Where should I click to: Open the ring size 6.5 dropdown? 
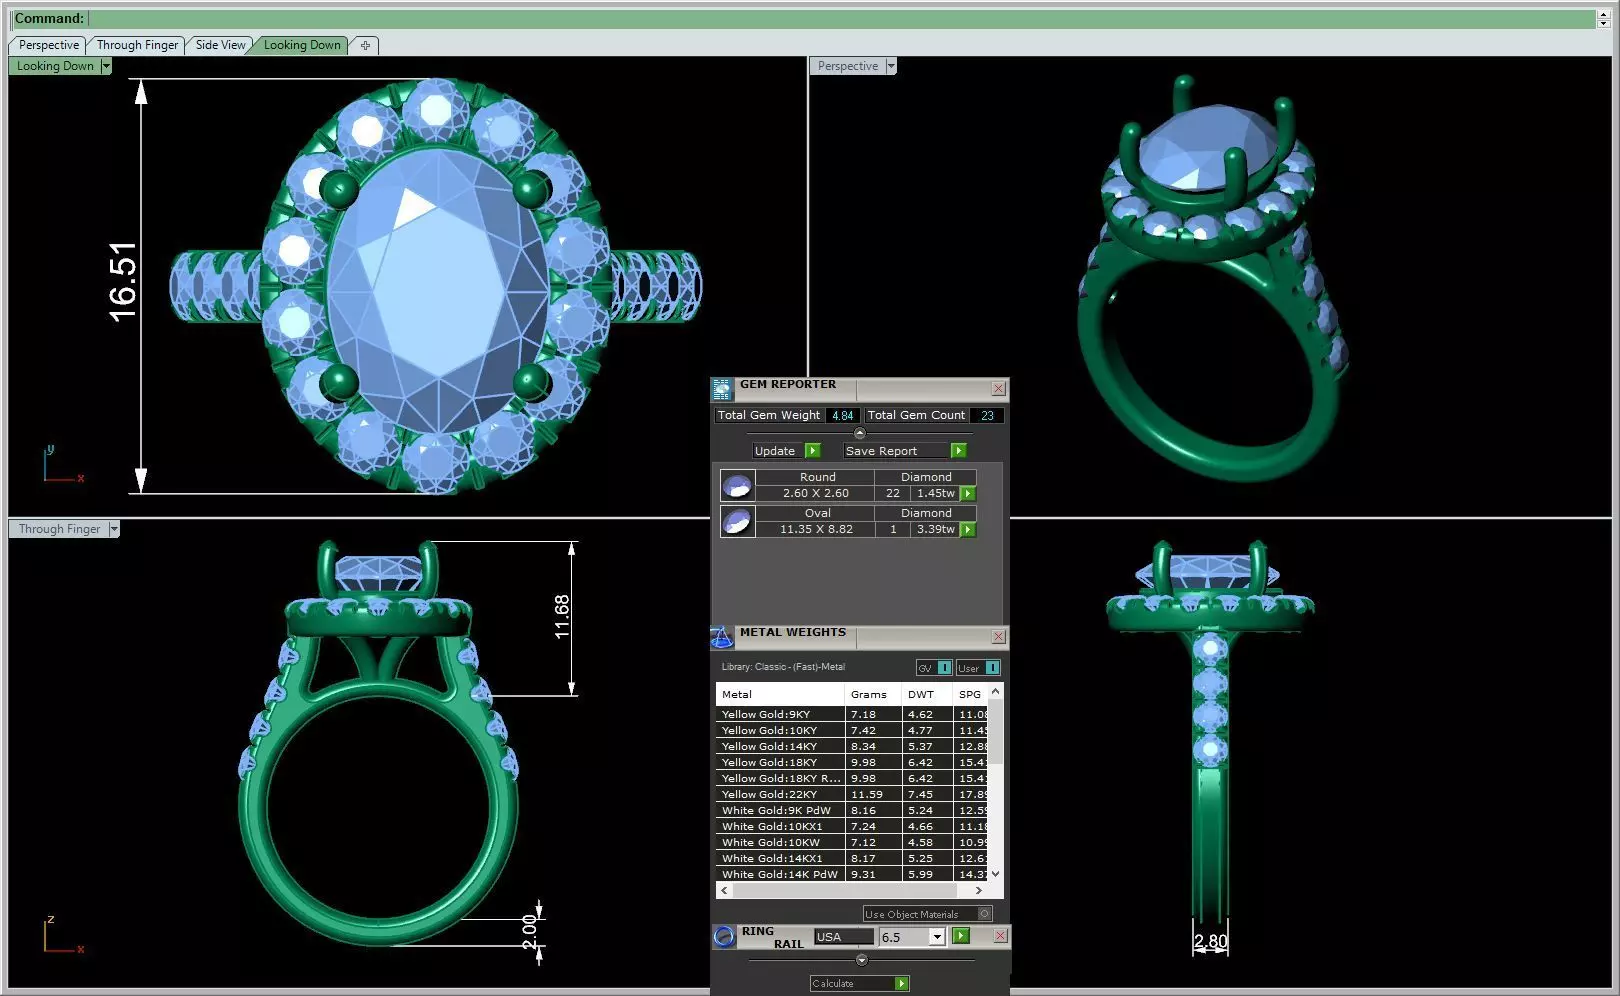[x=936, y=937]
